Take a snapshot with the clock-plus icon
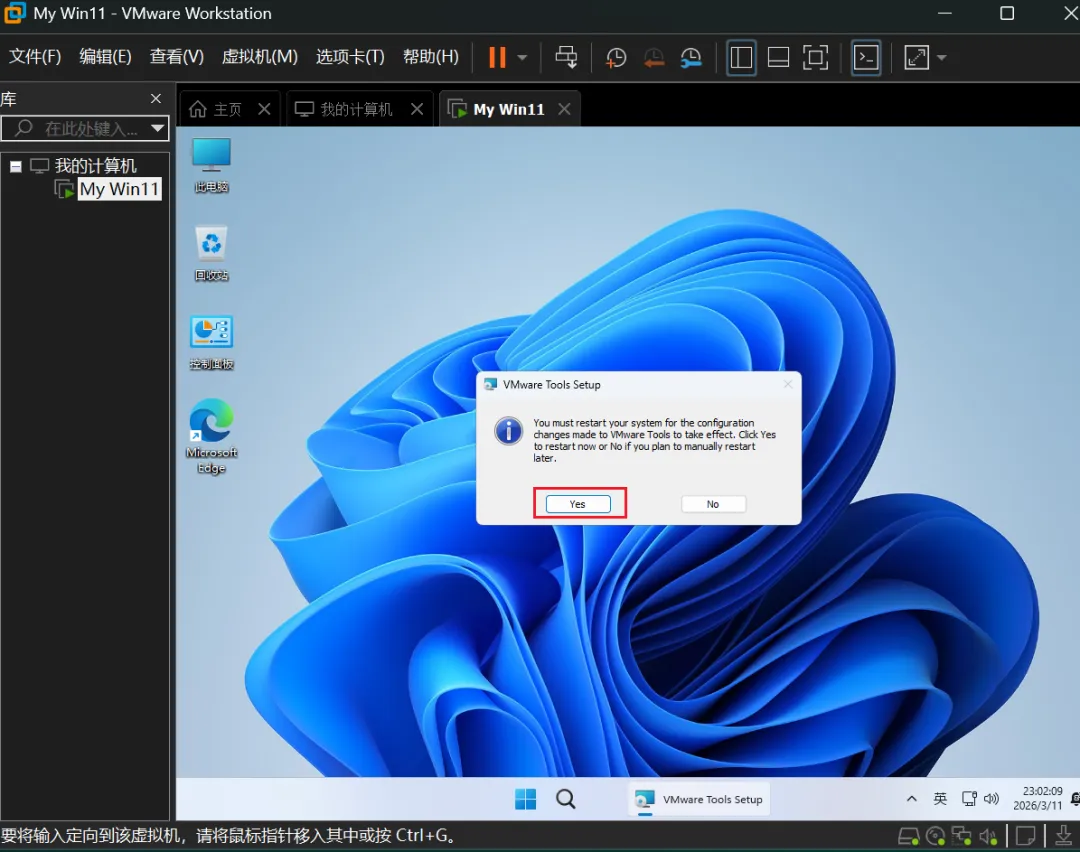 [x=616, y=58]
